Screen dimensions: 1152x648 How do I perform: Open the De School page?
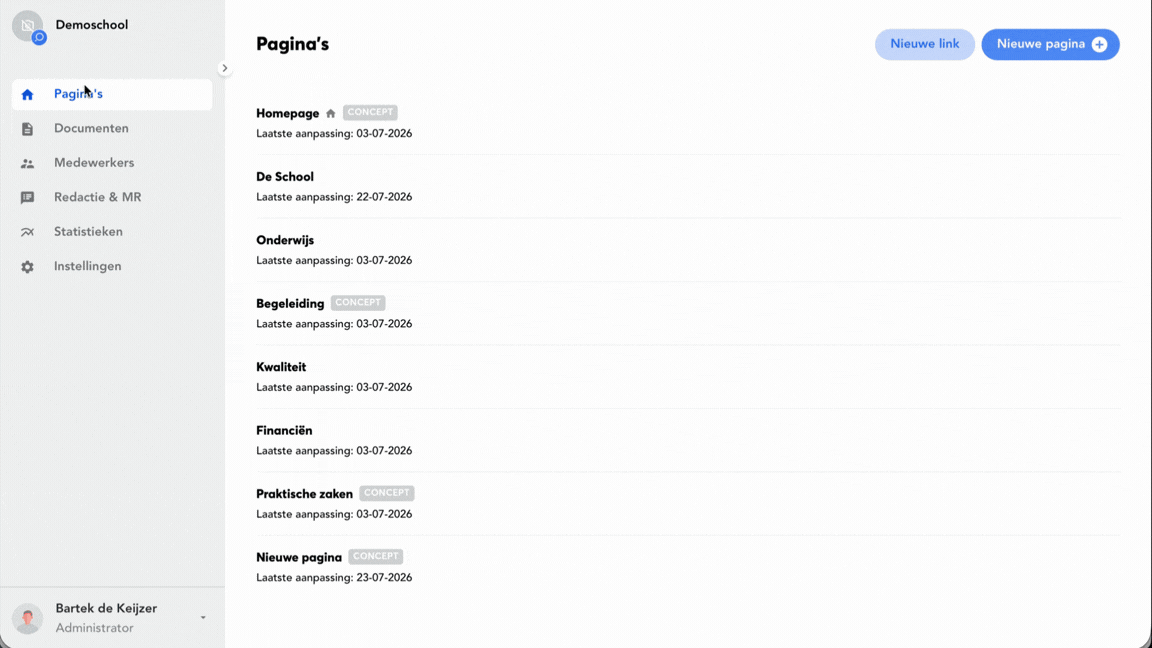click(284, 177)
